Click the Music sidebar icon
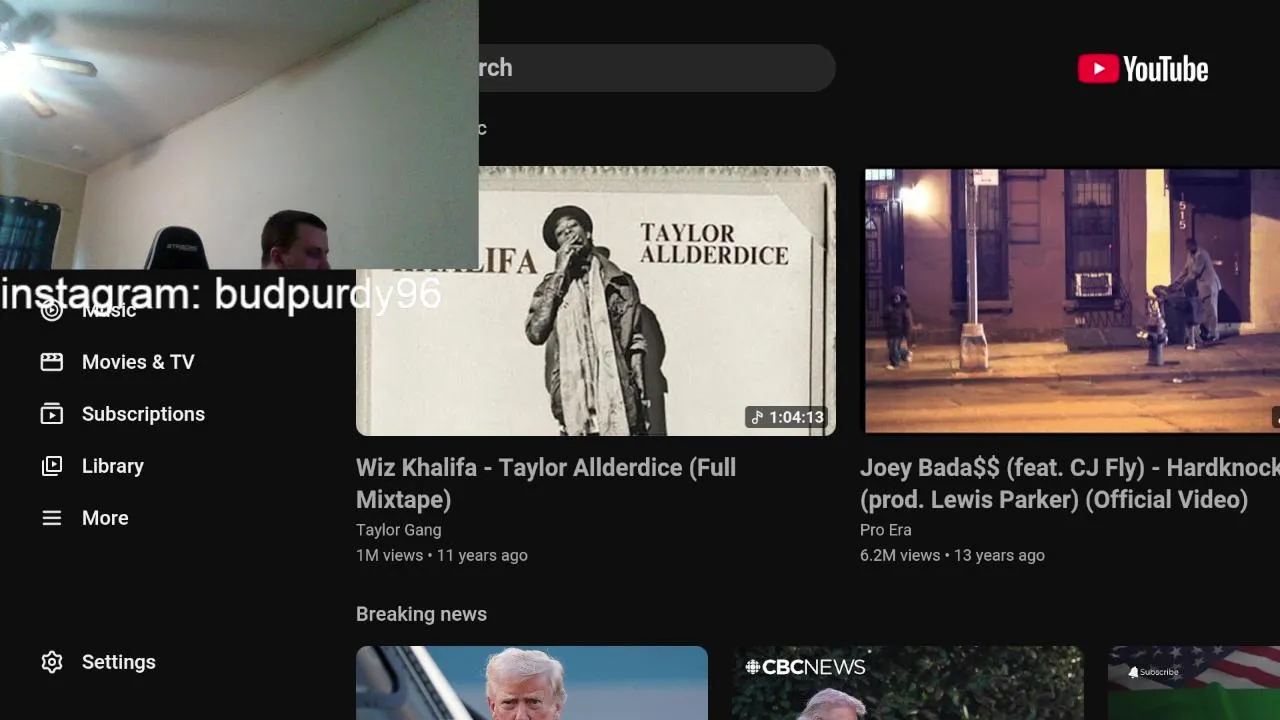1280x720 pixels. (51, 310)
